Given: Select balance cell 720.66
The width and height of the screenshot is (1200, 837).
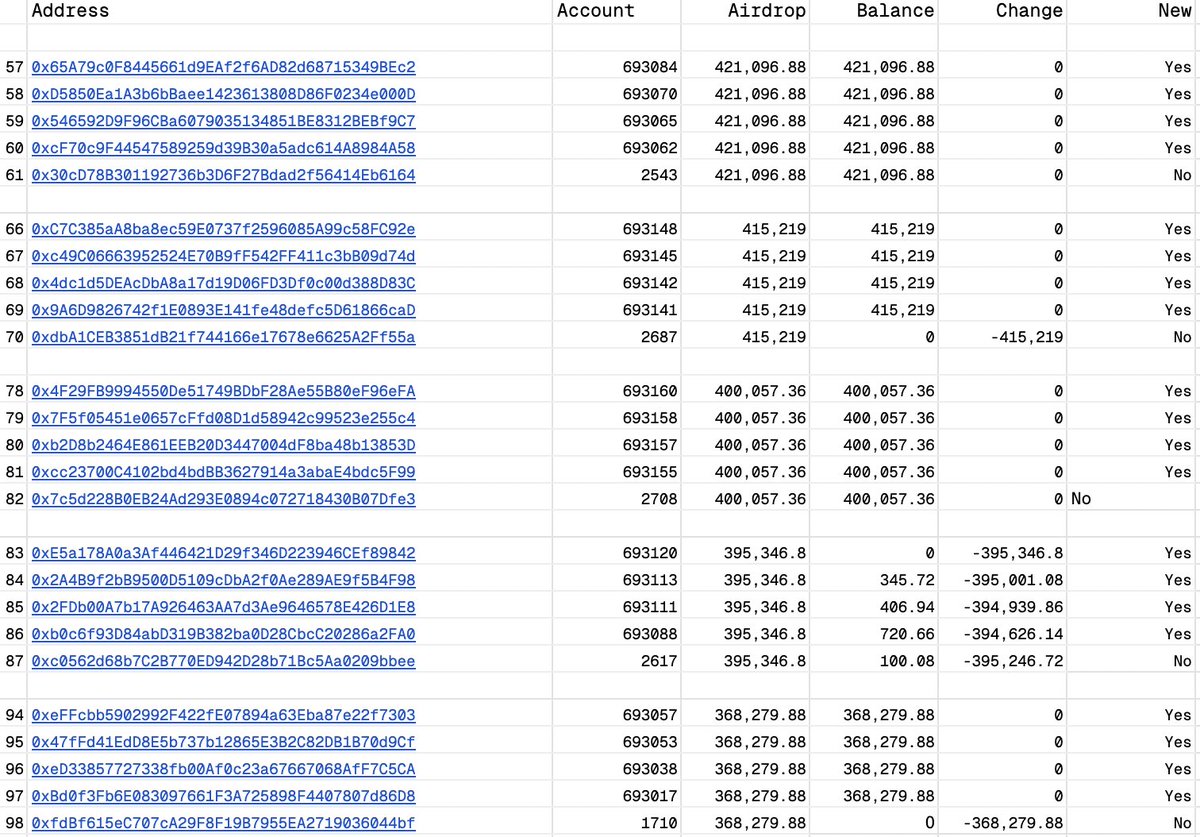Looking at the screenshot, I should [907, 634].
